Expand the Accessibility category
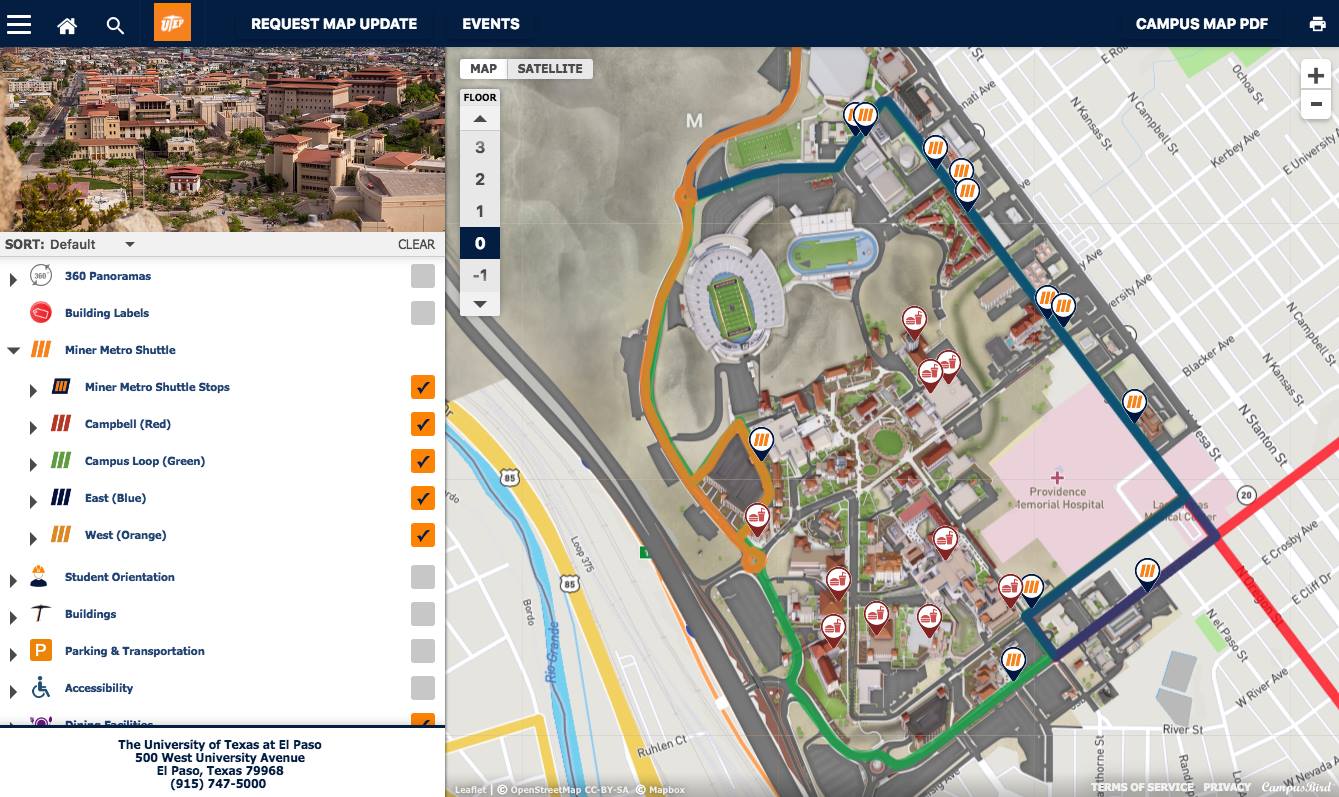The width and height of the screenshot is (1339, 797). click(13, 690)
